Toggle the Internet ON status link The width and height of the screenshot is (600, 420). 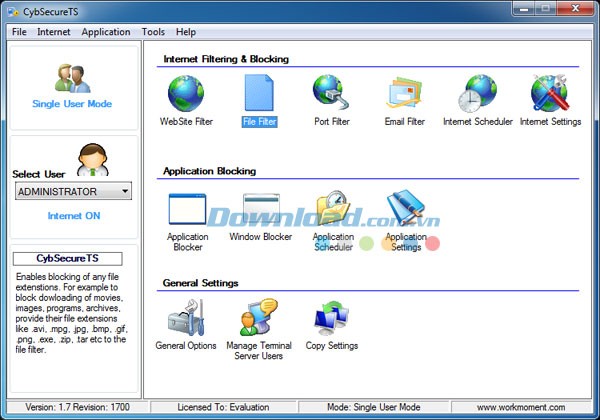click(x=74, y=215)
